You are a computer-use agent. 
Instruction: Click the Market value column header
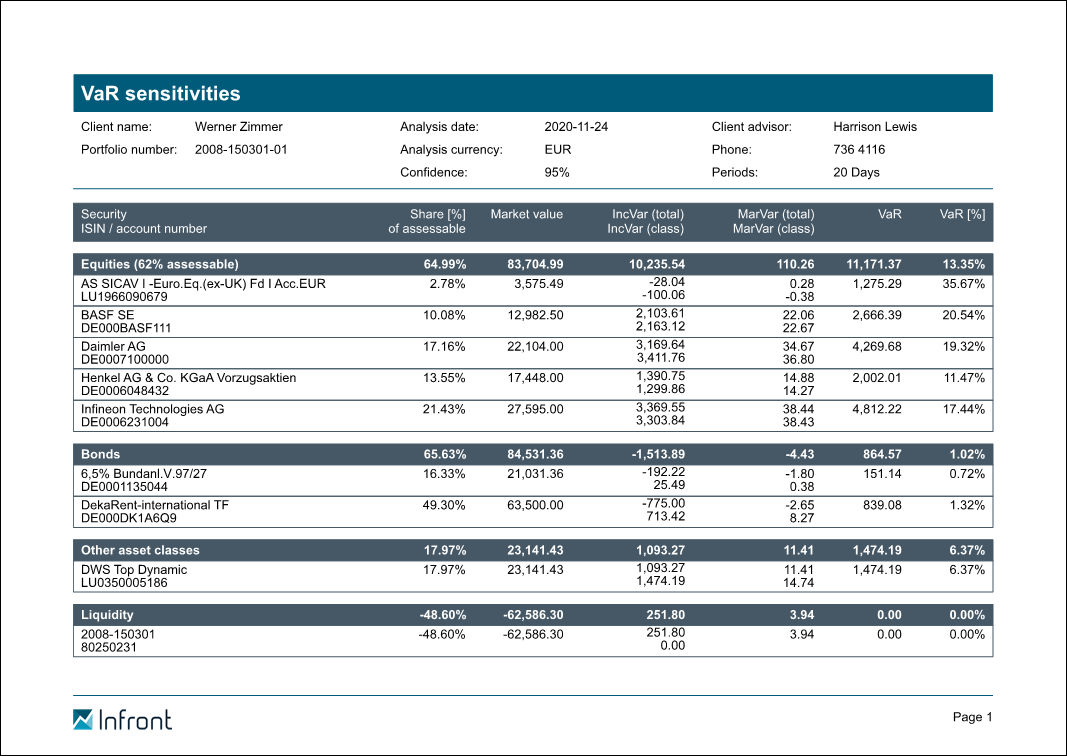[x=526, y=214]
